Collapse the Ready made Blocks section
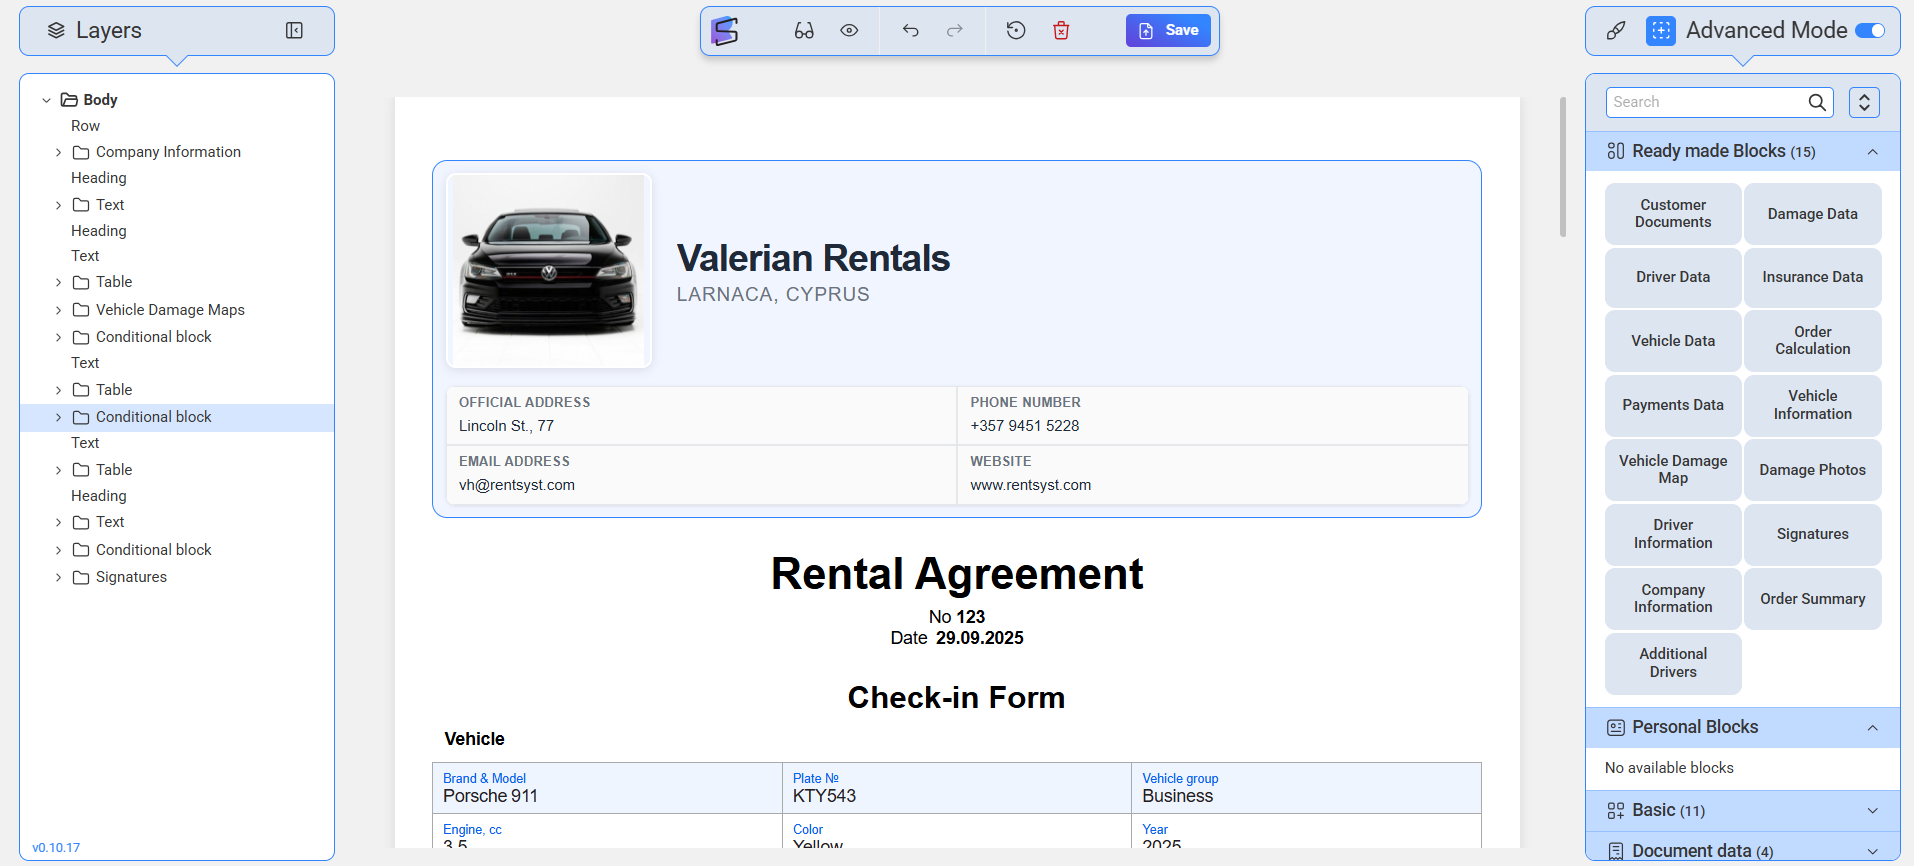The image size is (1914, 866). tap(1872, 152)
